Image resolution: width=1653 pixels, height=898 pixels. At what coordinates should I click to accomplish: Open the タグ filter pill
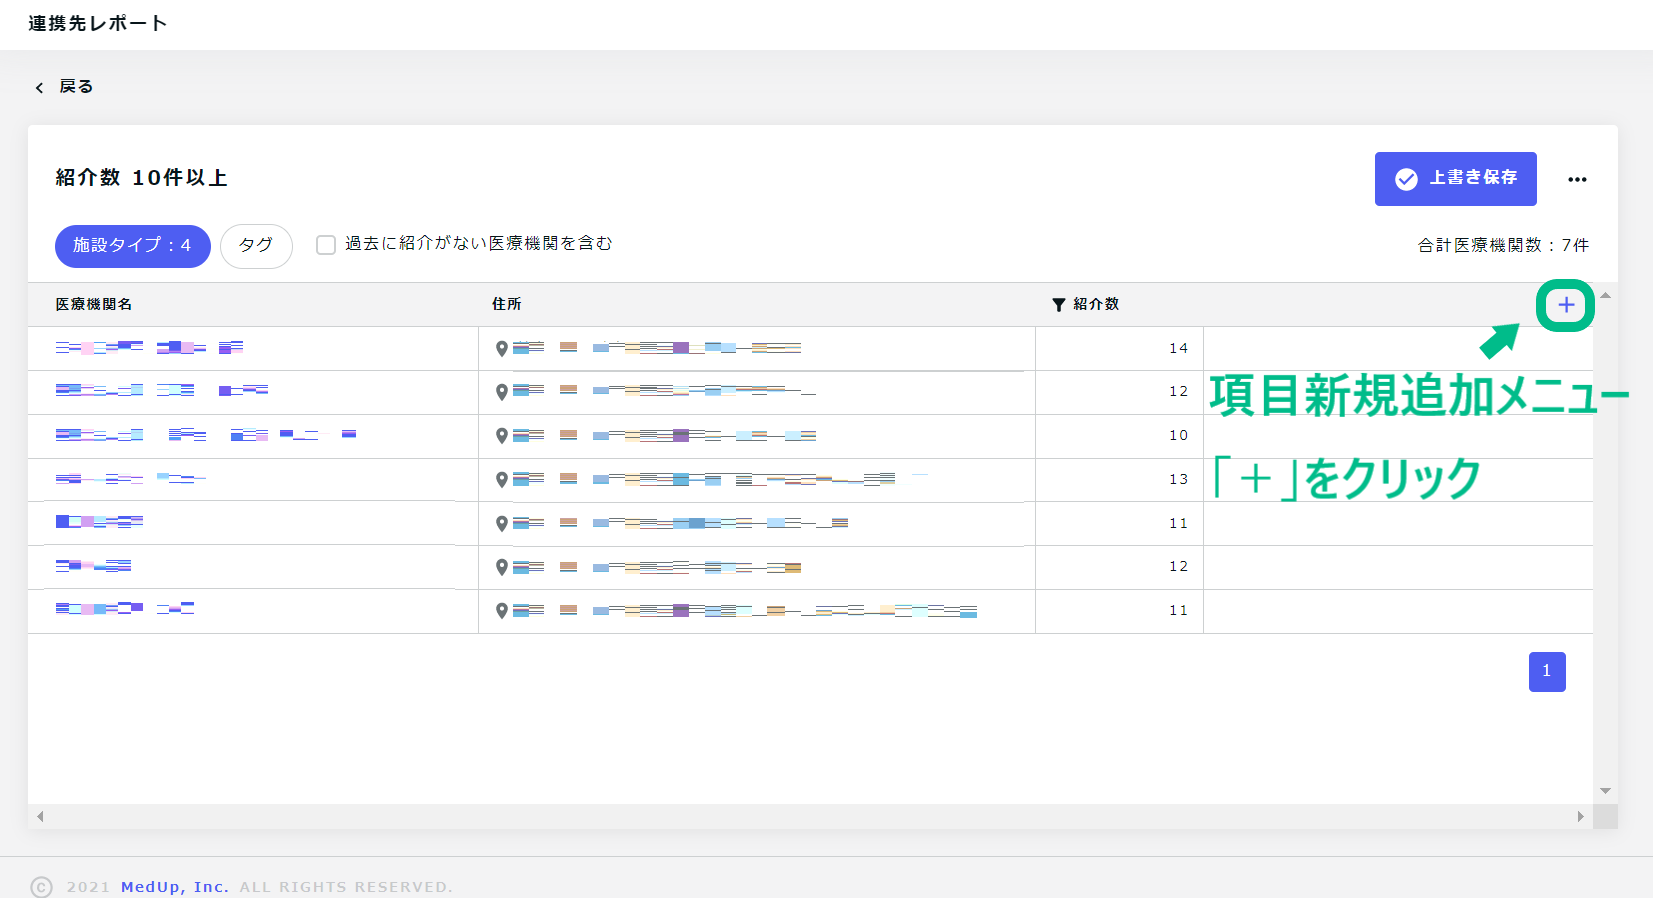click(256, 246)
